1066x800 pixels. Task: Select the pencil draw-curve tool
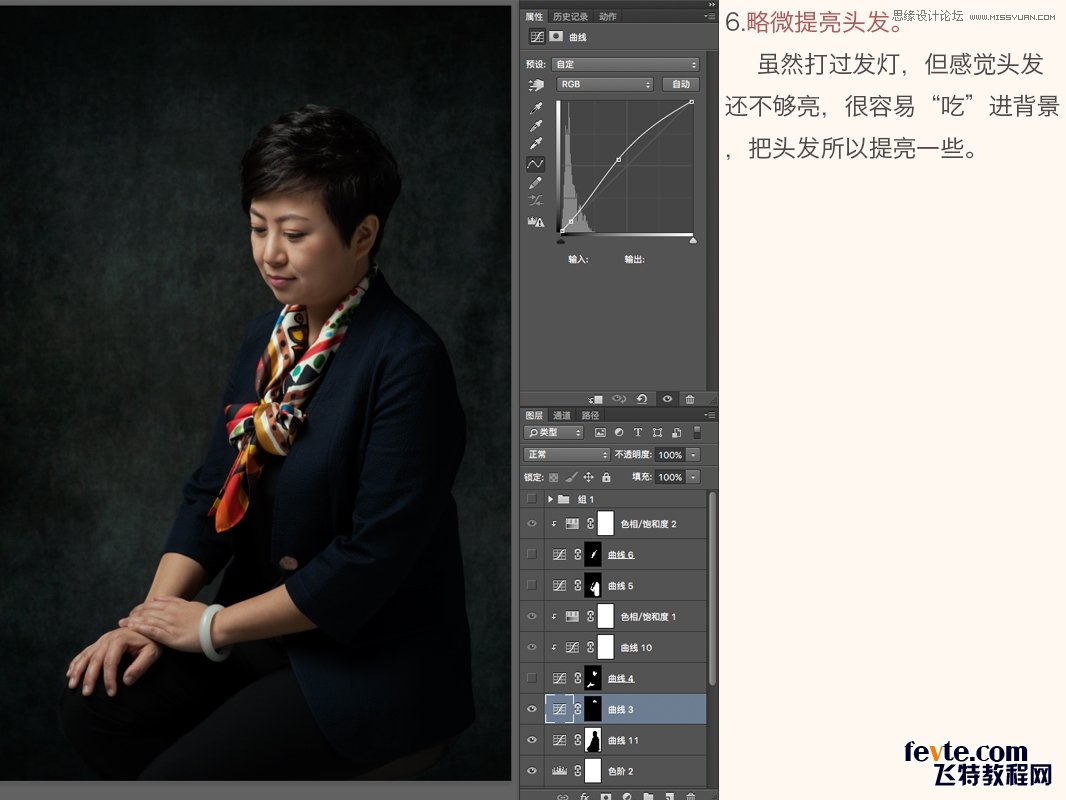[535, 183]
